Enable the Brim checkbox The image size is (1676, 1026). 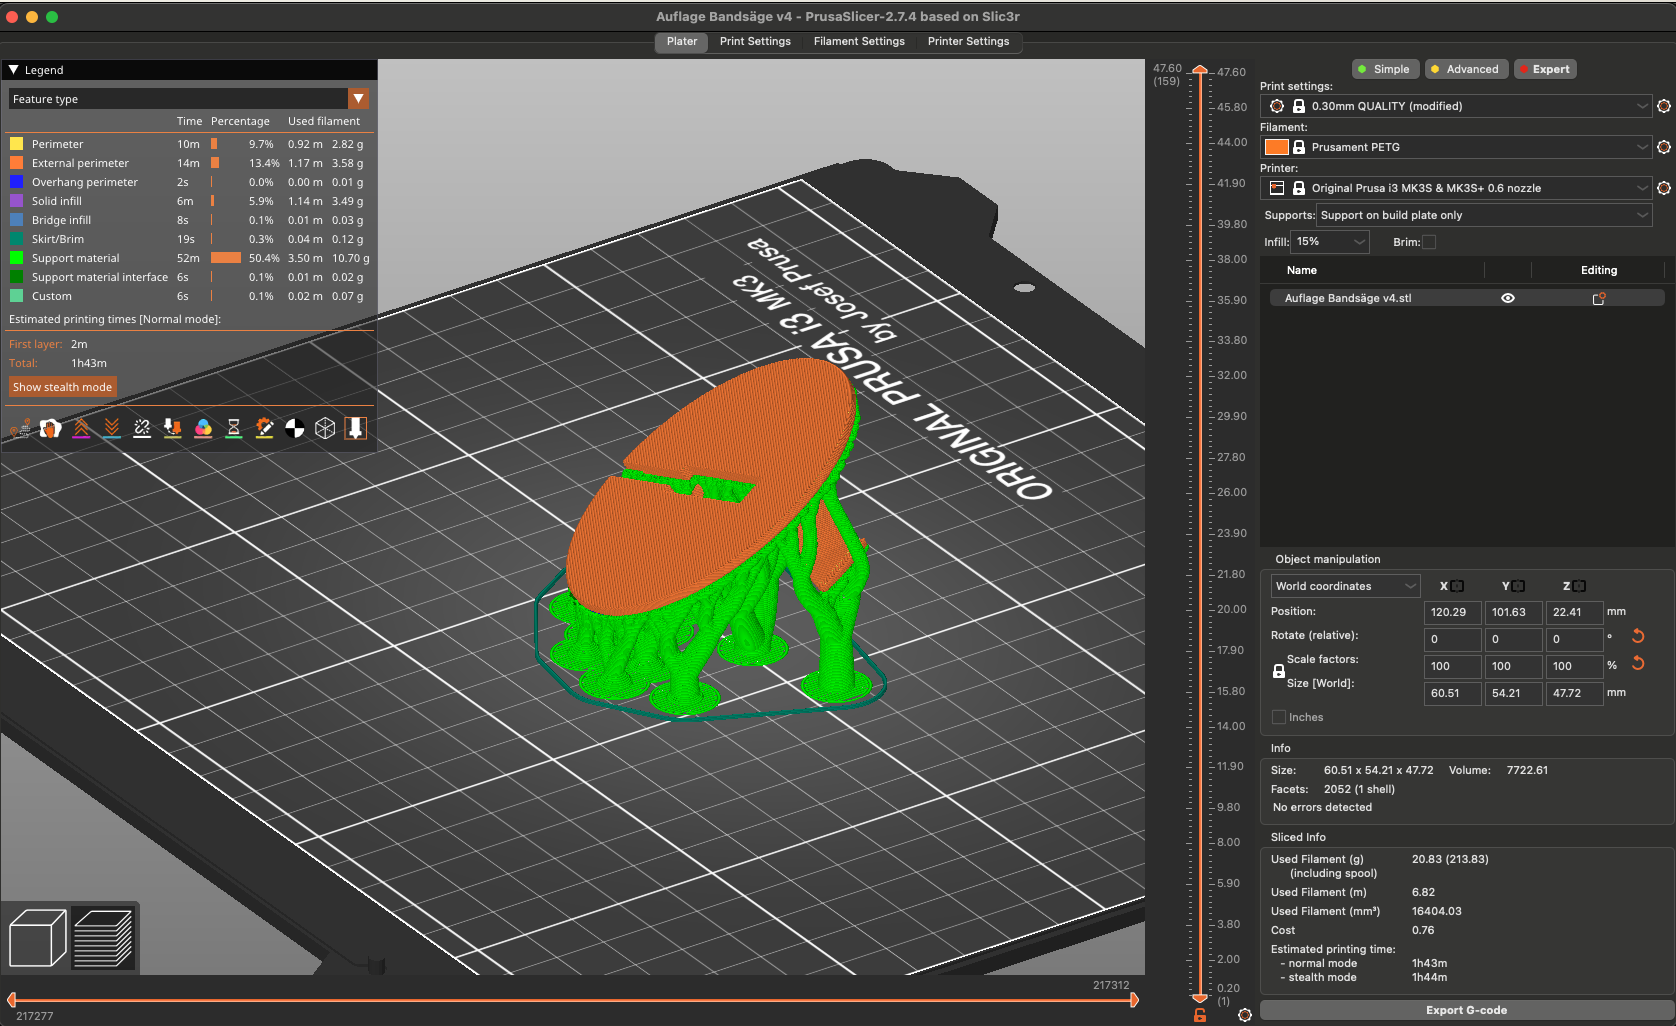[x=1429, y=242]
